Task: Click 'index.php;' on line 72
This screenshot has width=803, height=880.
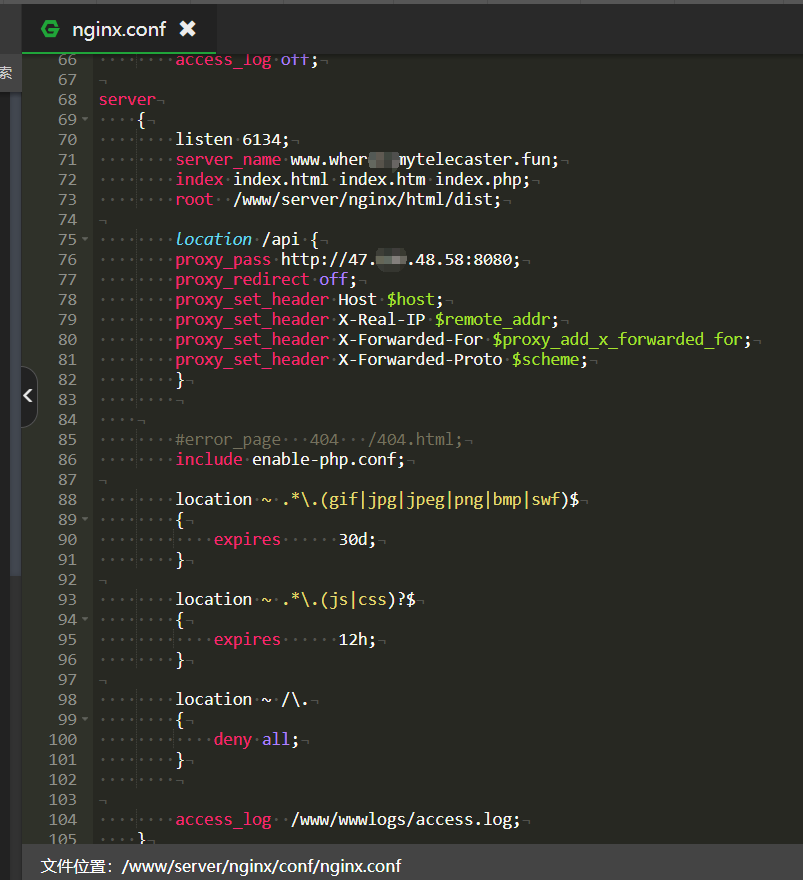Action: pos(483,180)
